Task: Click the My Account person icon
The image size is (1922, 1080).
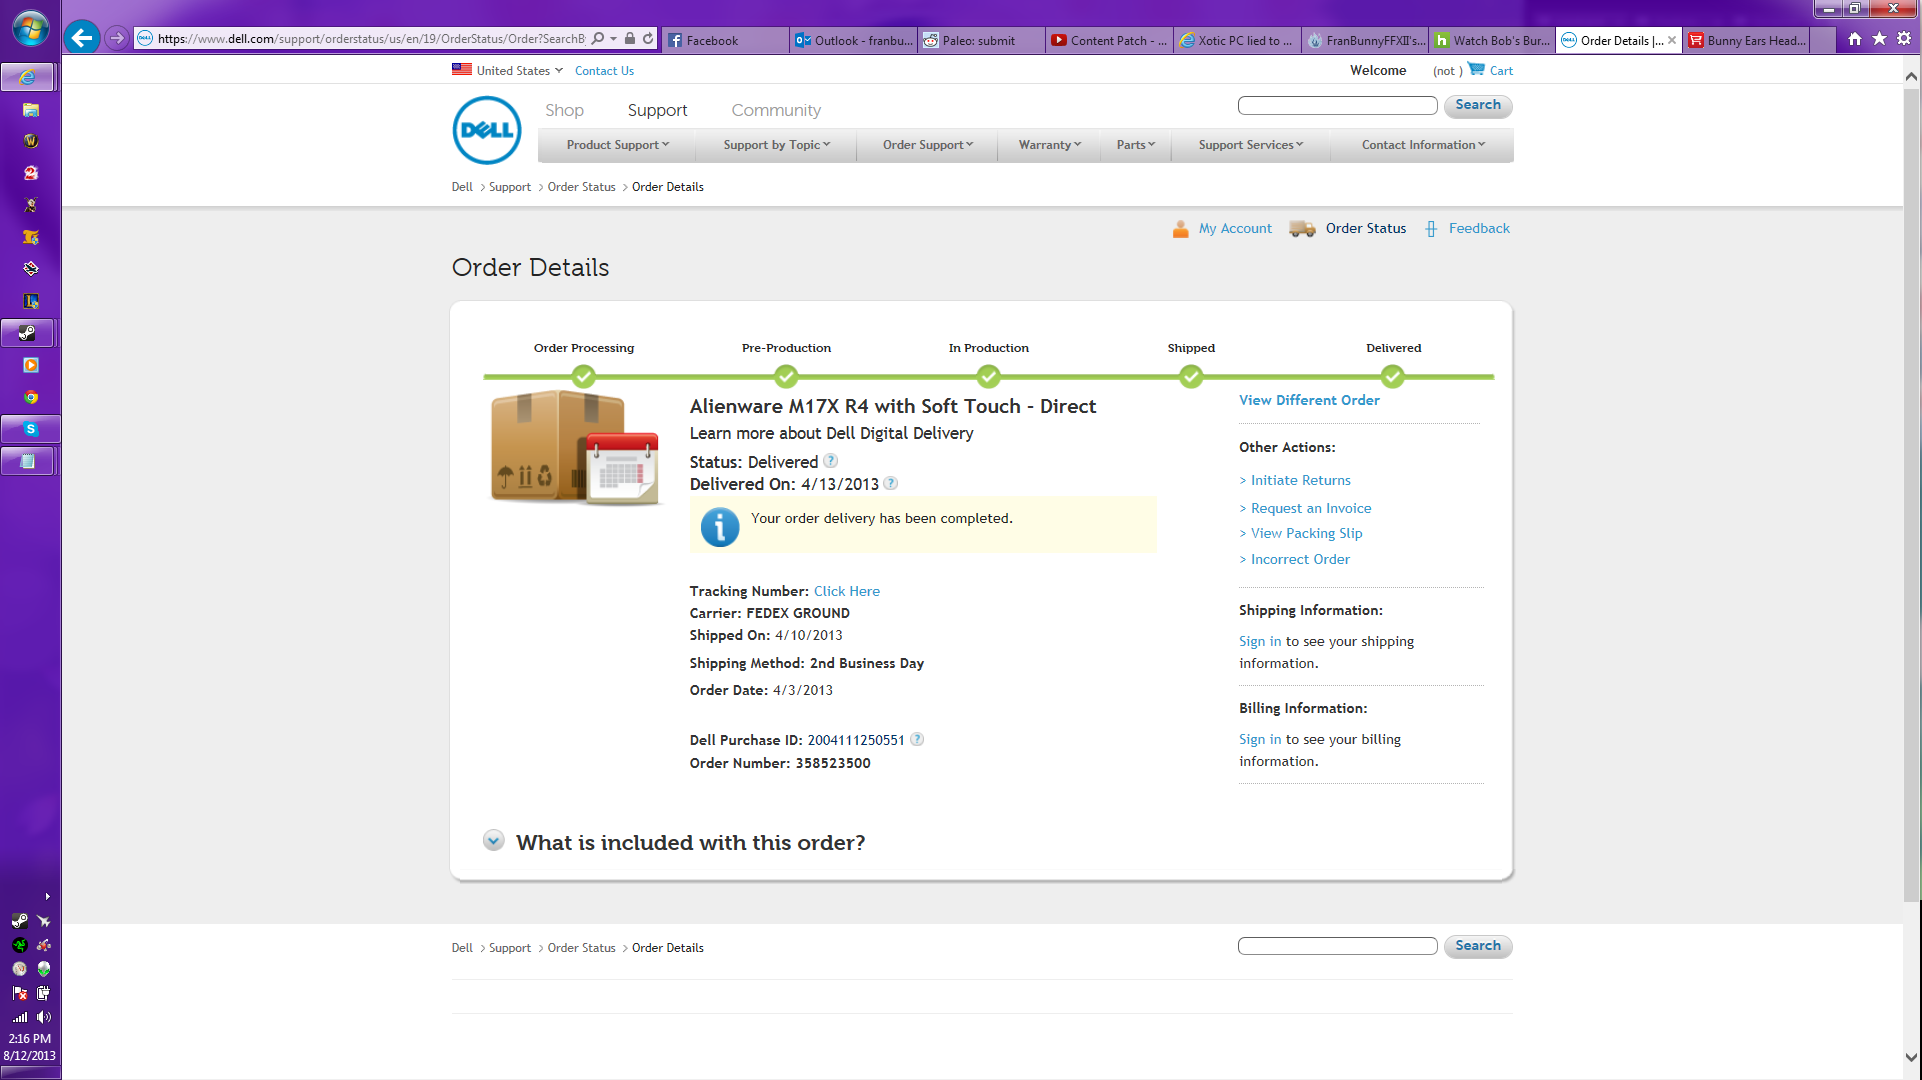Action: [1181, 229]
